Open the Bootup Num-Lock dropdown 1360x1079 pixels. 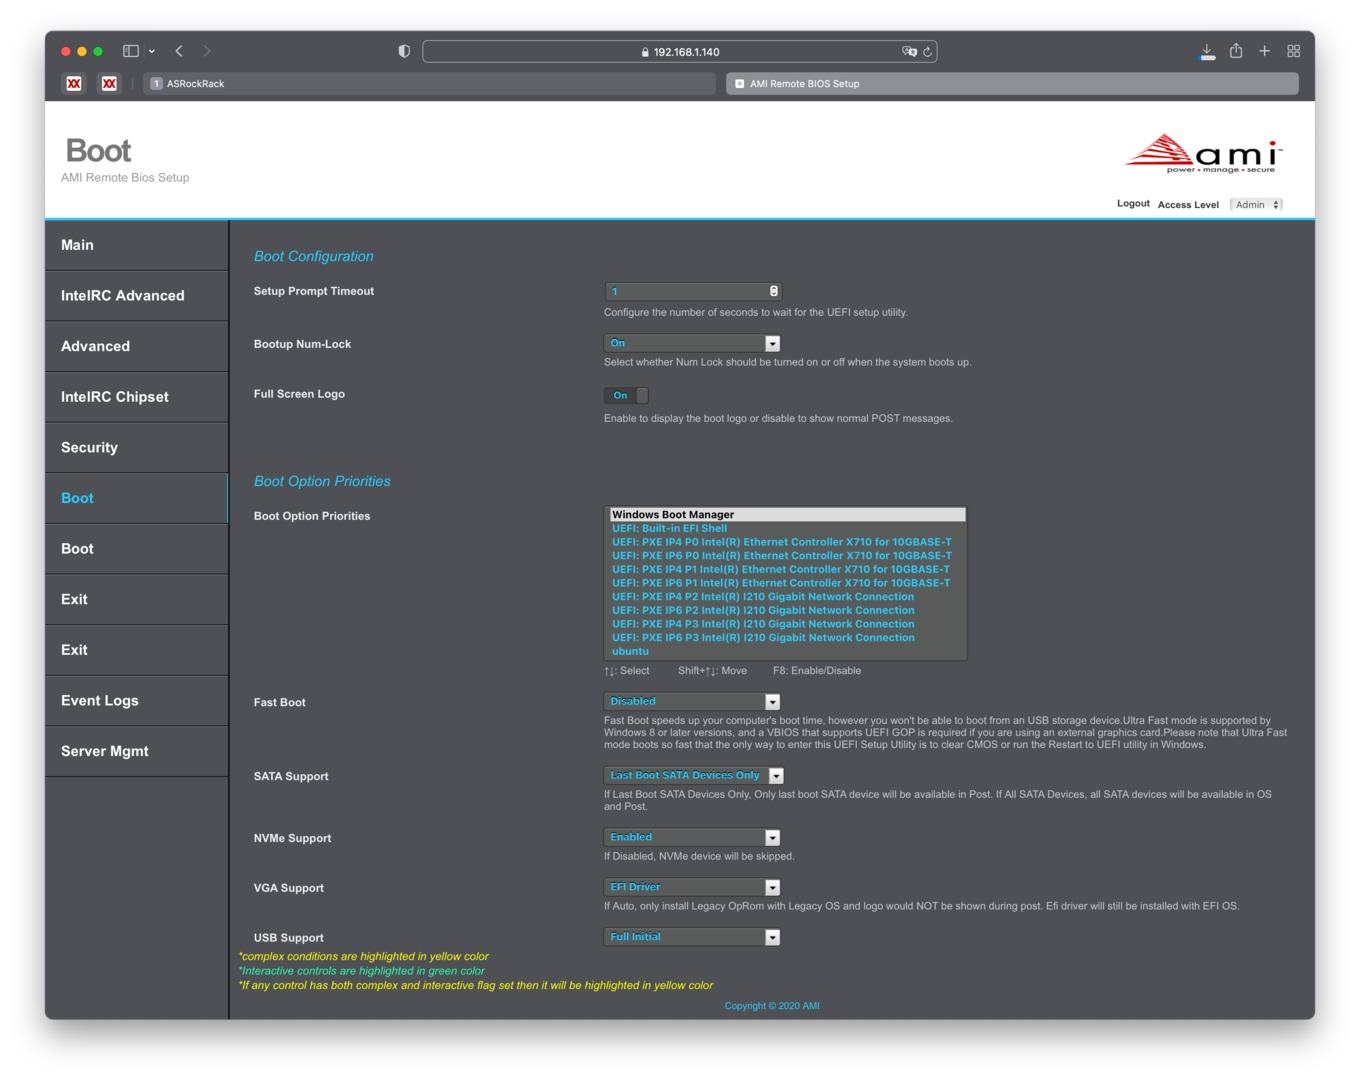[x=692, y=343]
